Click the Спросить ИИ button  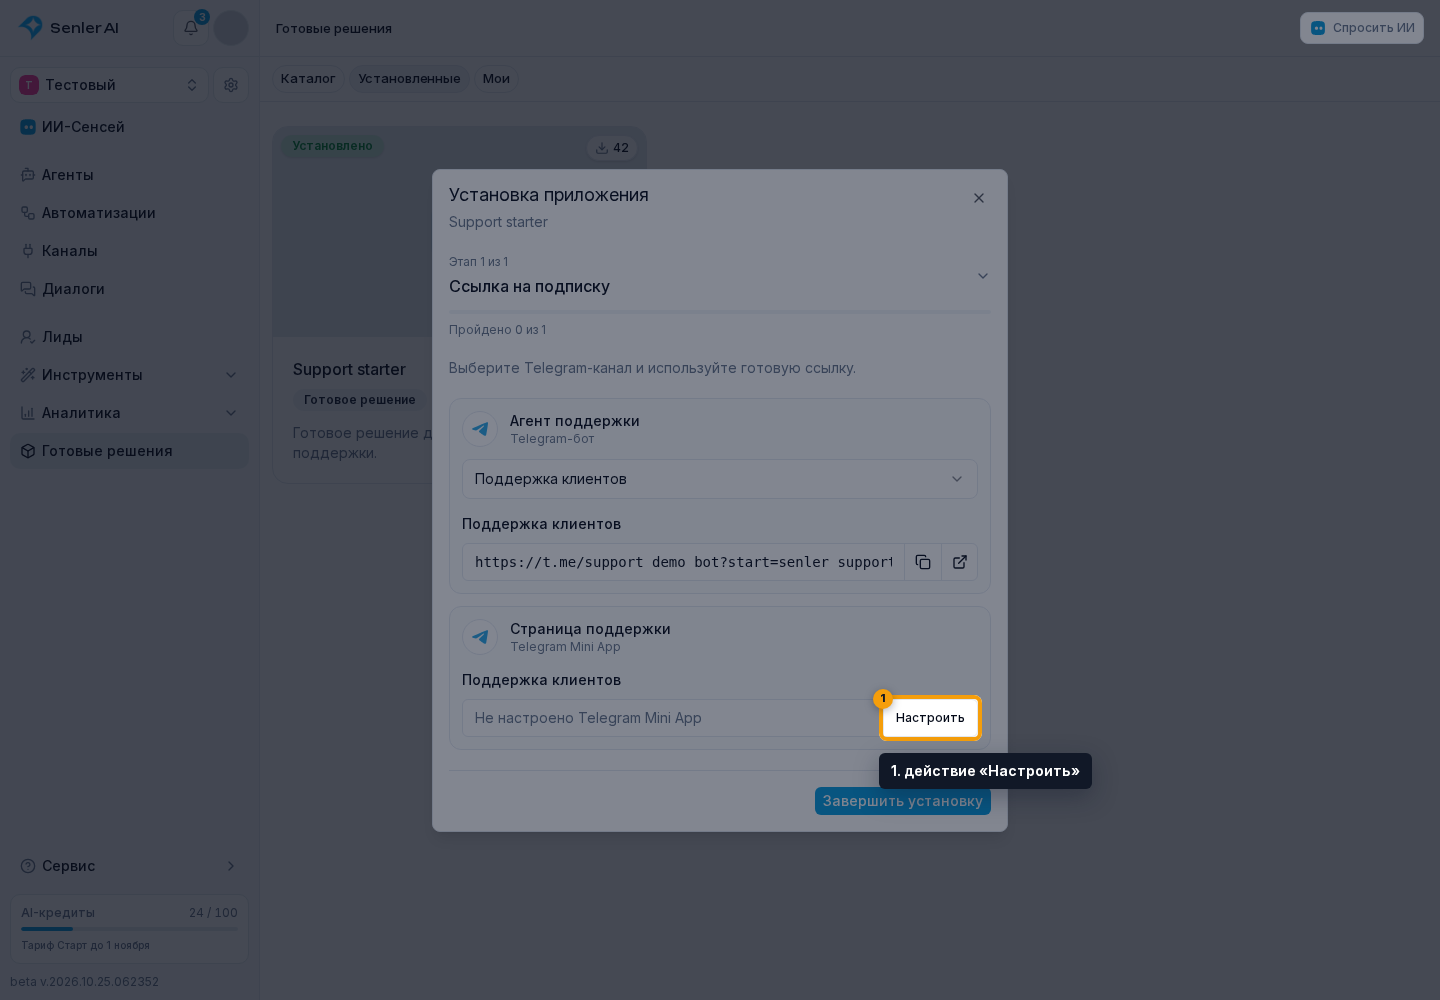[1362, 28]
